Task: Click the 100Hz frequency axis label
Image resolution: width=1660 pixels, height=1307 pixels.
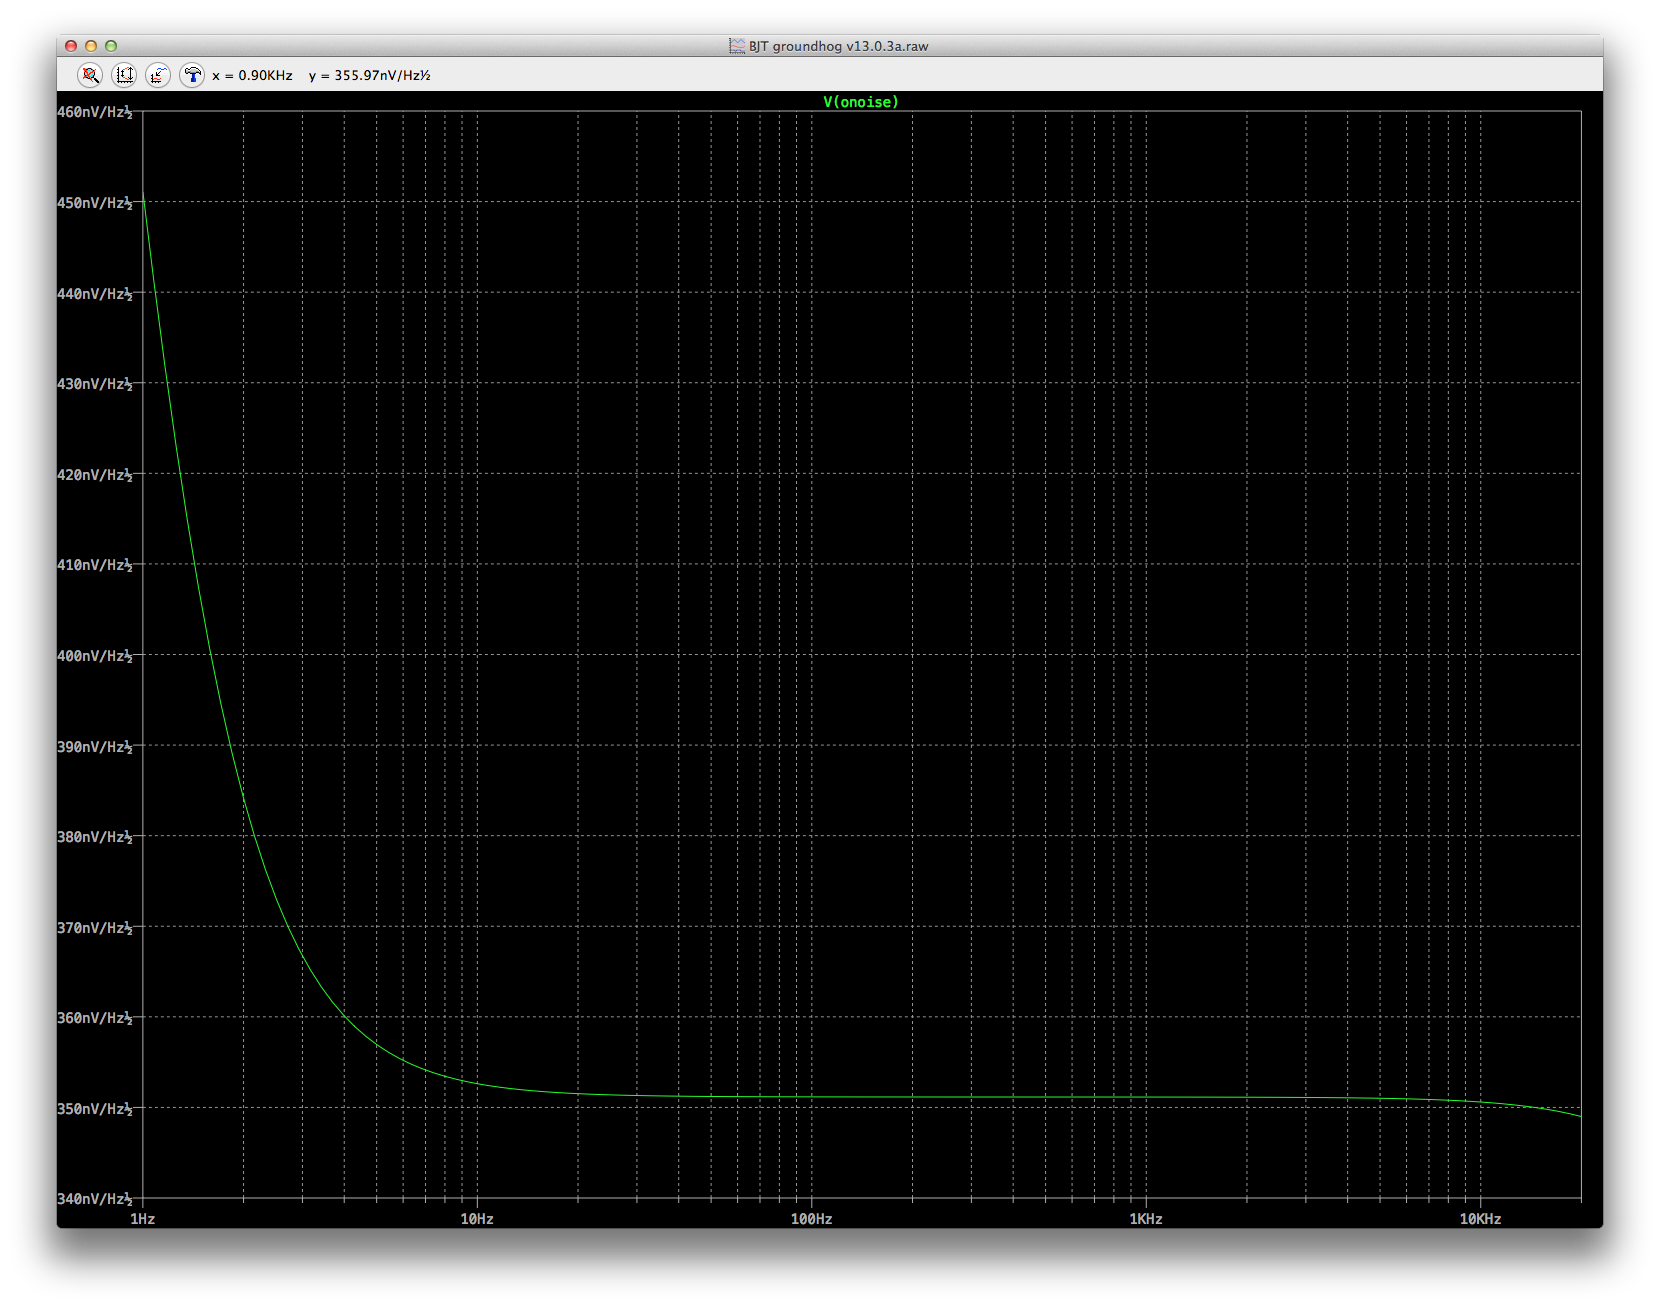Action: pos(812,1219)
